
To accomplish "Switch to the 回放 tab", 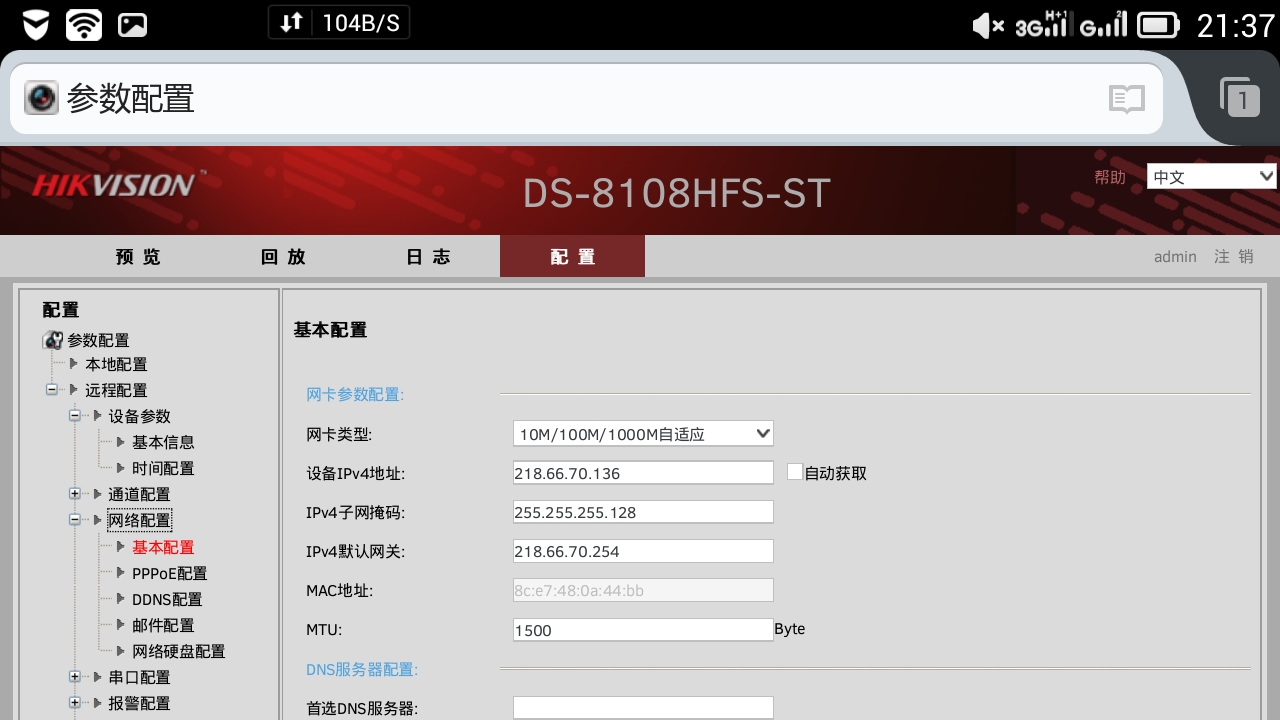I will [x=283, y=257].
